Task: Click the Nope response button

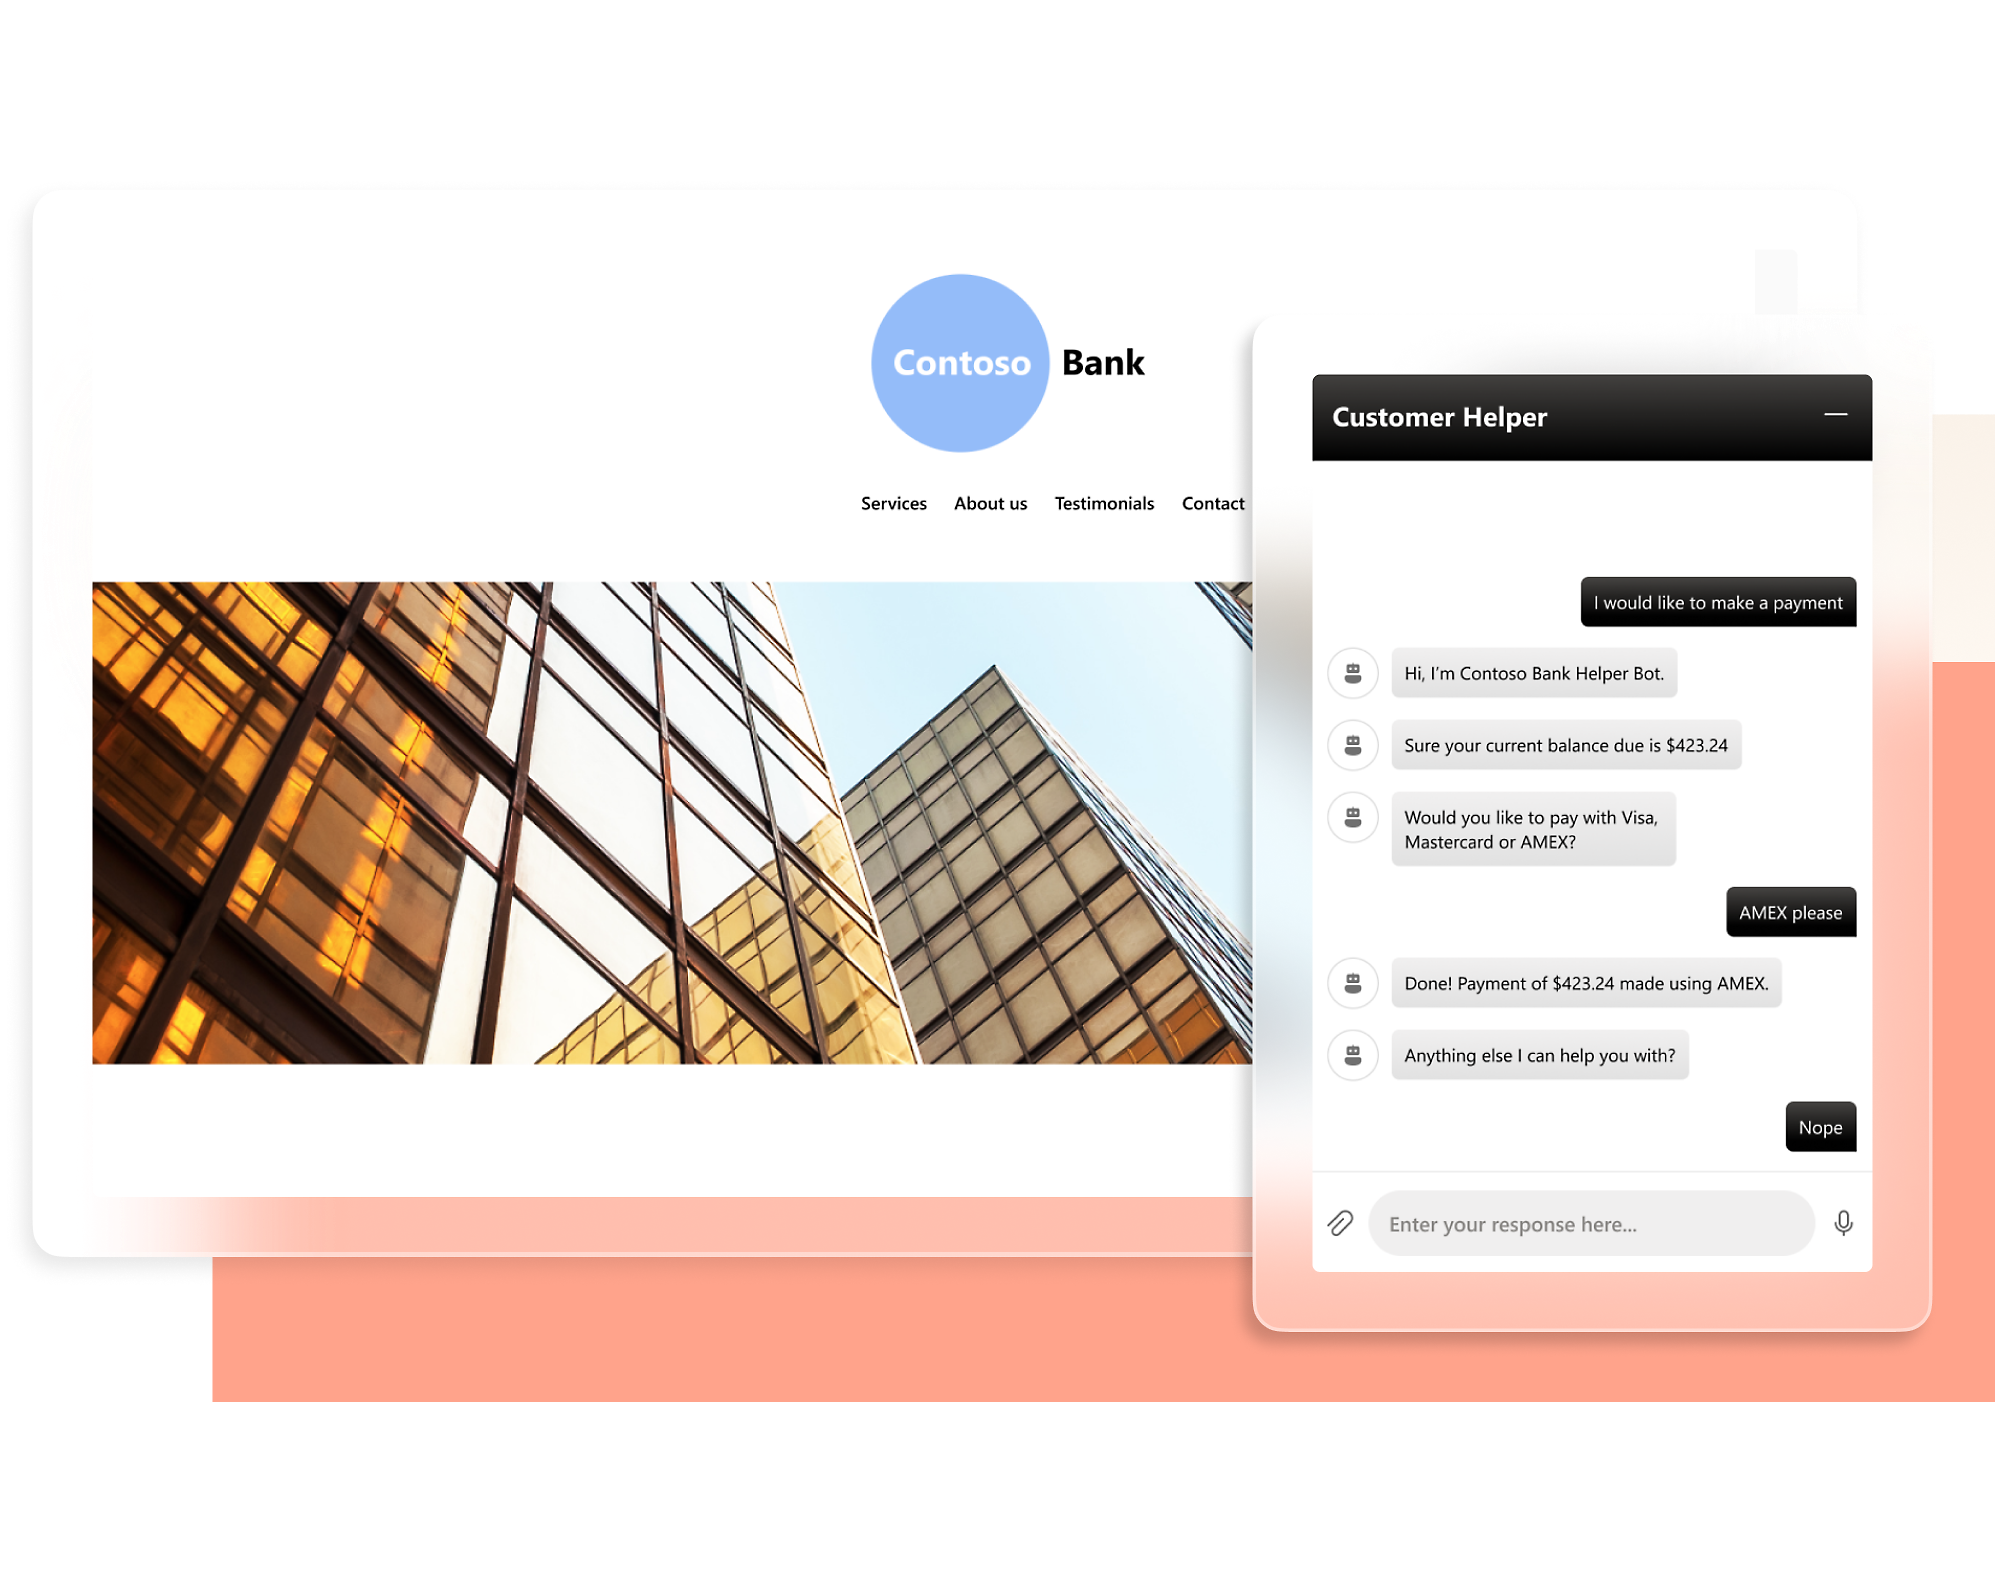Action: 1820,1126
